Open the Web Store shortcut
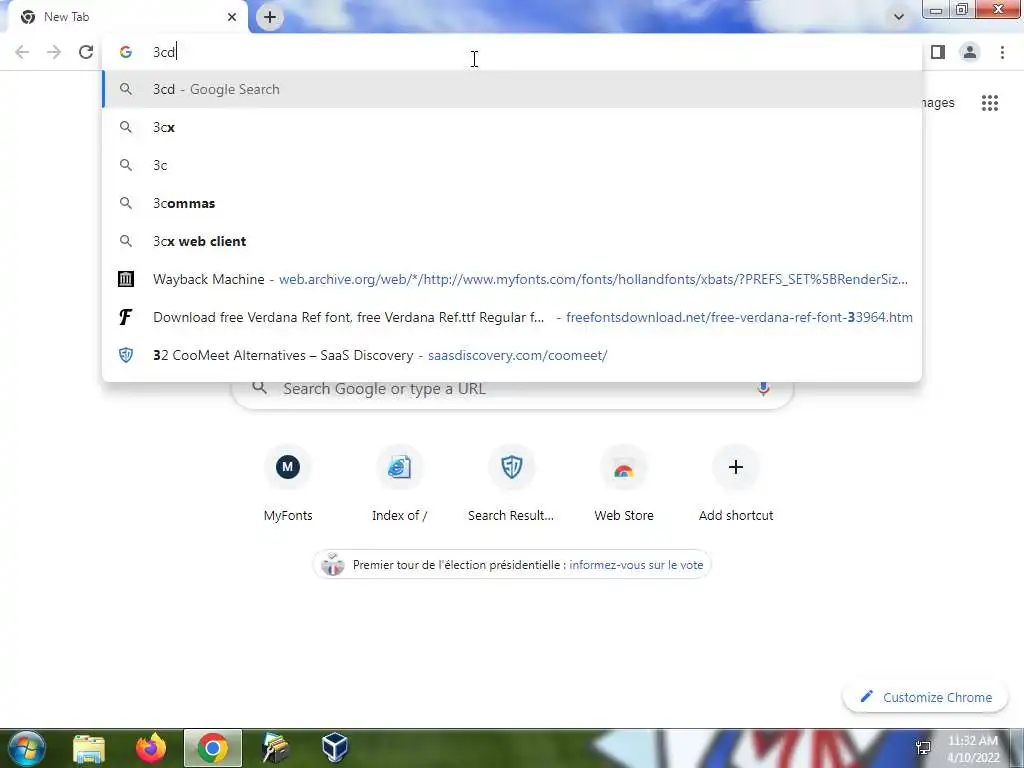 pyautogui.click(x=624, y=485)
